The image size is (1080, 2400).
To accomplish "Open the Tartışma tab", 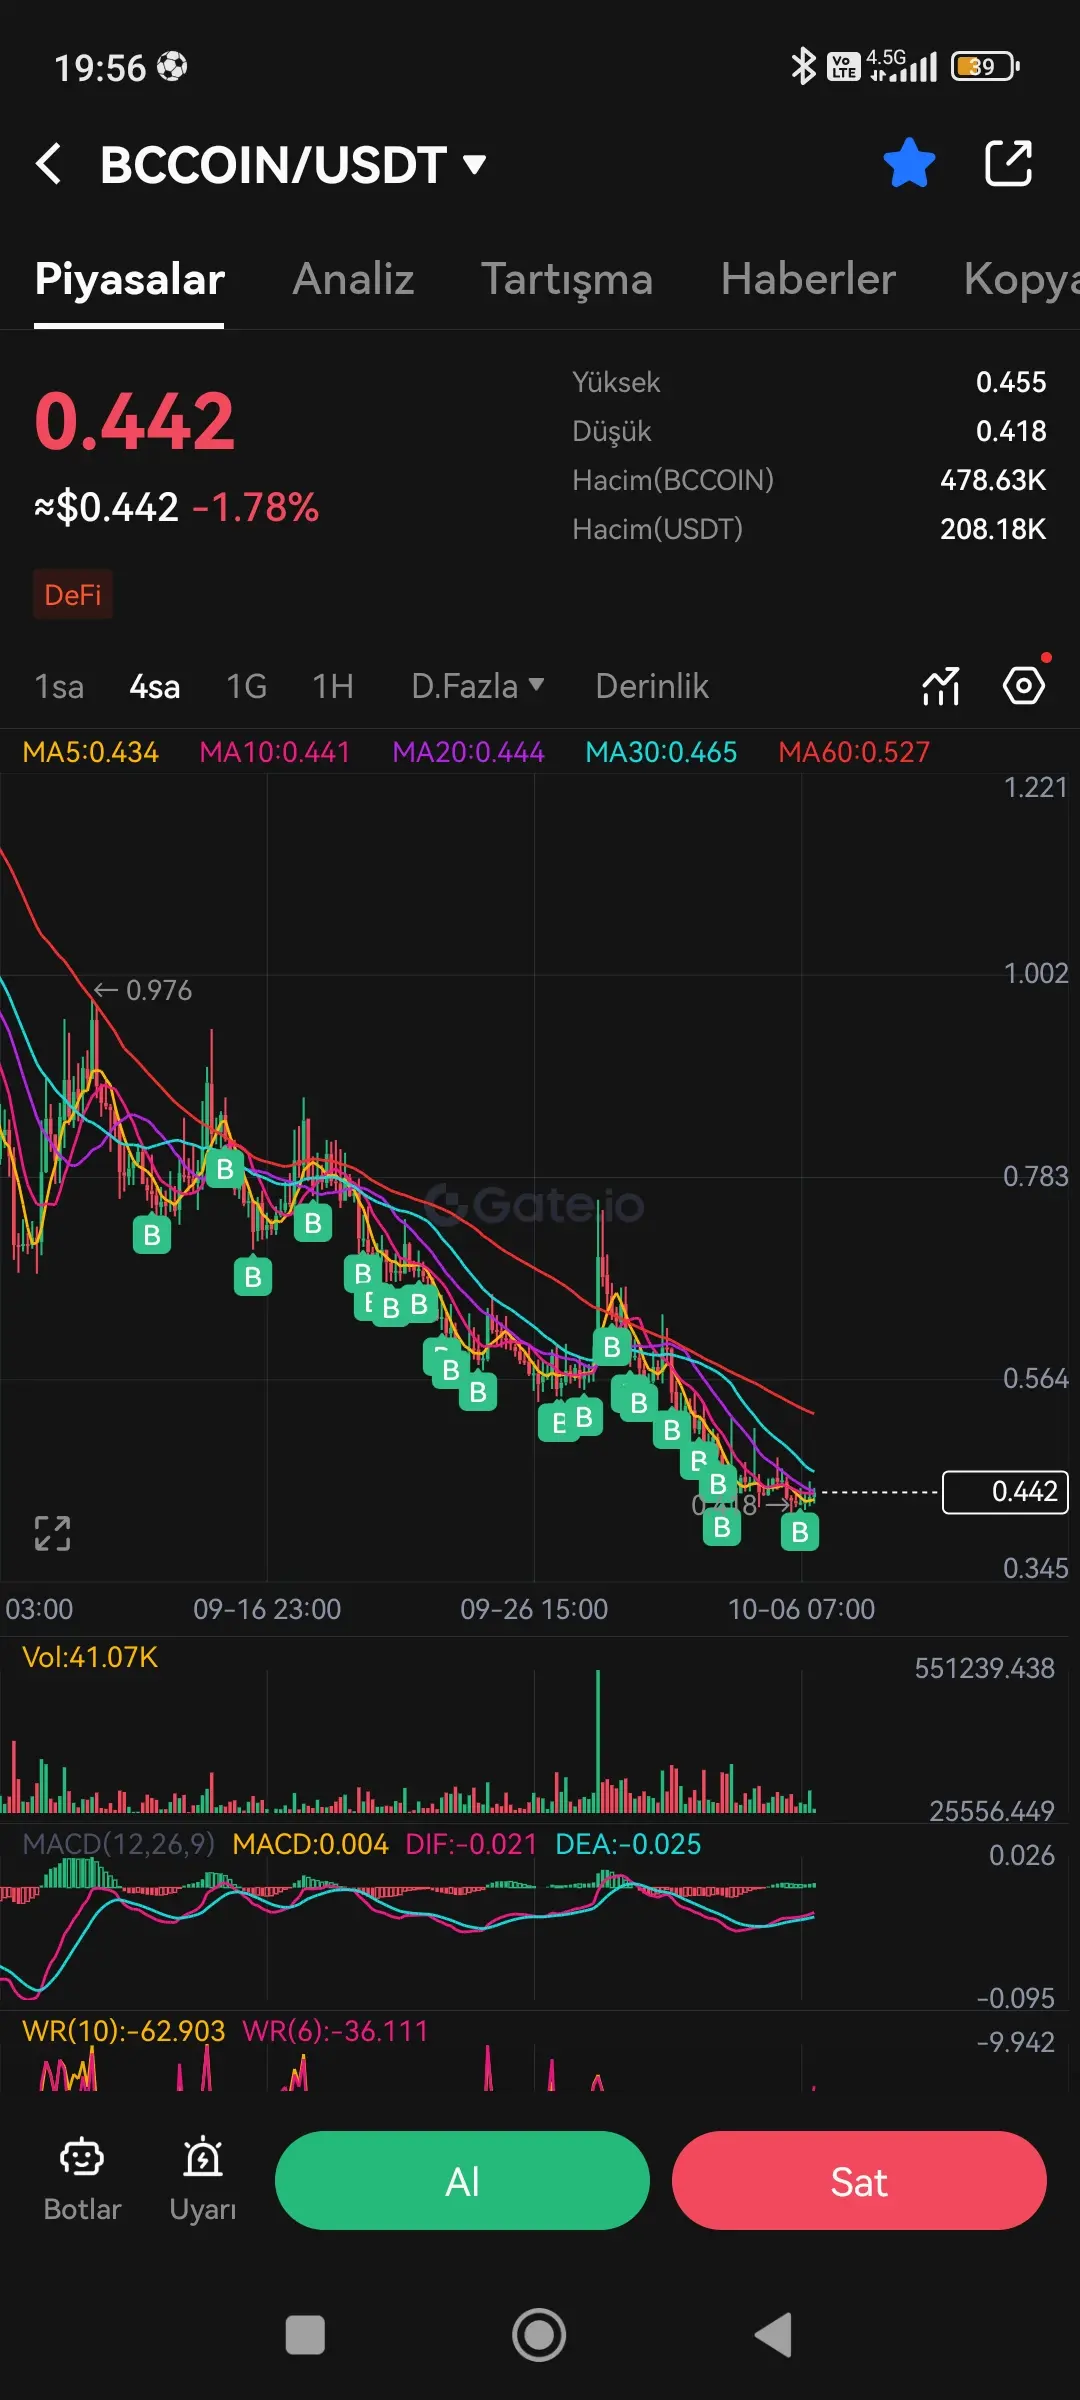I will (567, 279).
